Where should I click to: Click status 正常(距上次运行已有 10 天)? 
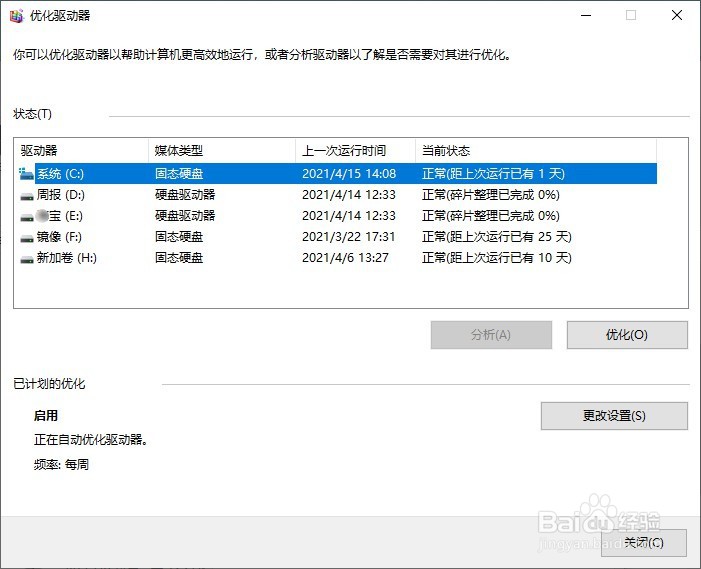(x=497, y=258)
